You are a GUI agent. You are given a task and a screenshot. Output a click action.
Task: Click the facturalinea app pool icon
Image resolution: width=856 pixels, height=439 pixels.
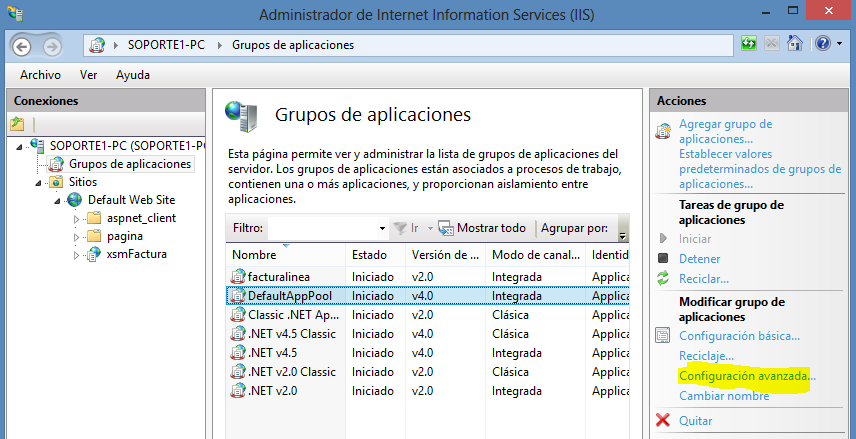[238, 277]
